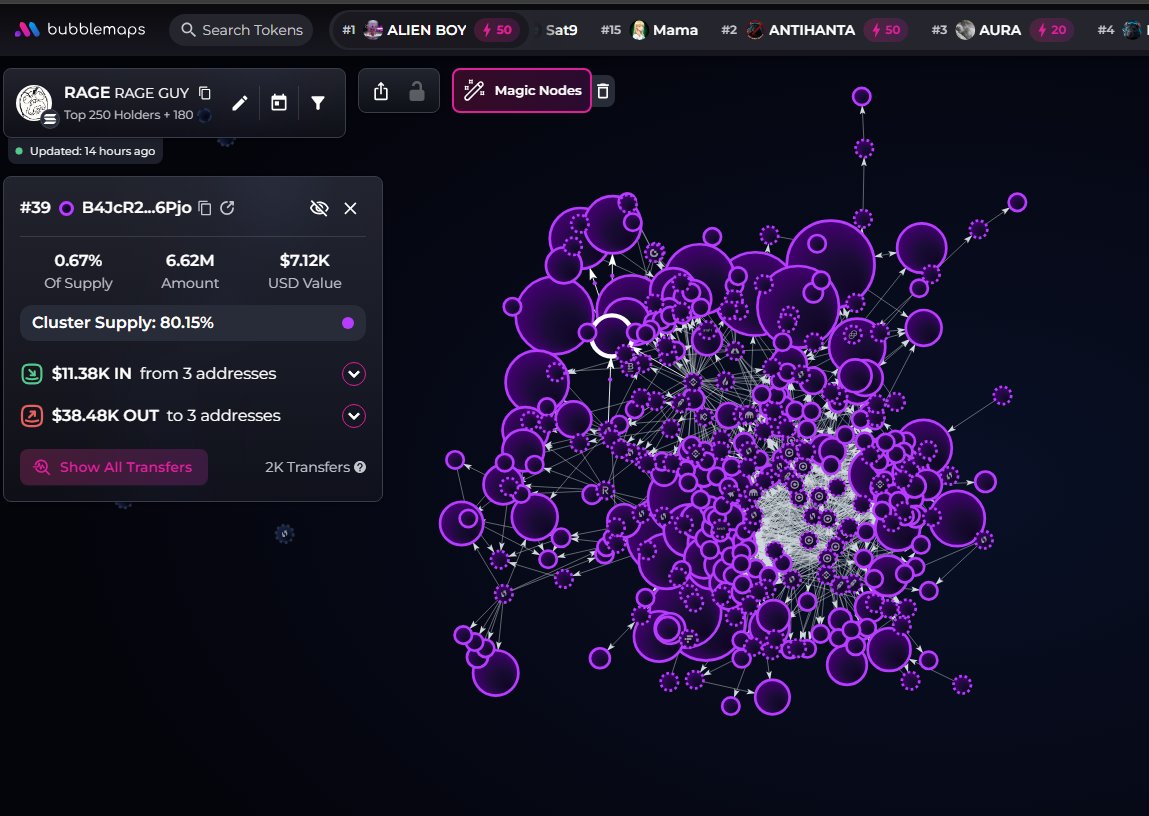Copy the RAGE GUY token address
The image size is (1149, 816).
point(205,92)
